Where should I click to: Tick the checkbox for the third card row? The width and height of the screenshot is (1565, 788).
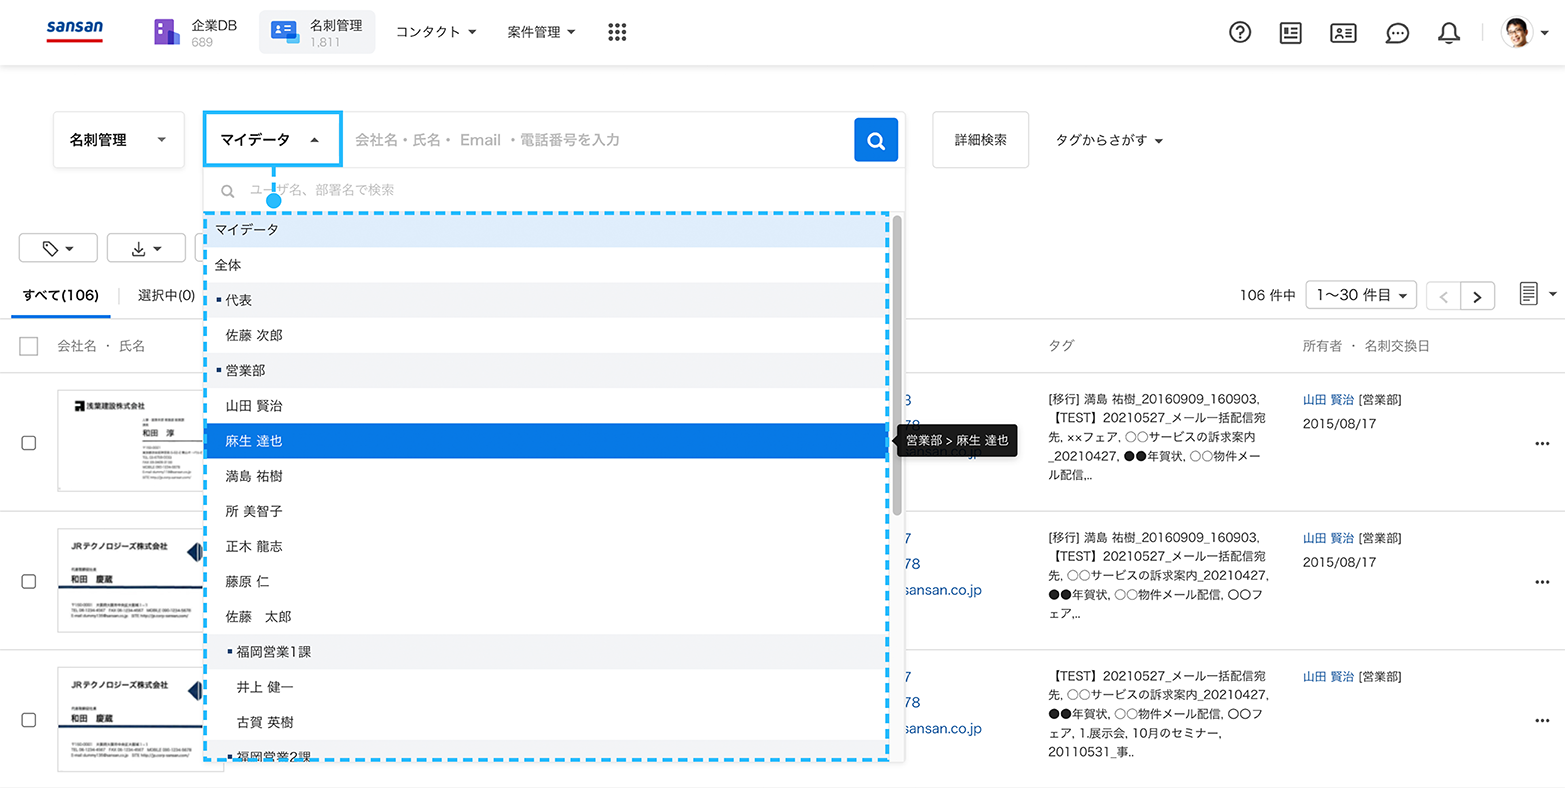(x=29, y=720)
